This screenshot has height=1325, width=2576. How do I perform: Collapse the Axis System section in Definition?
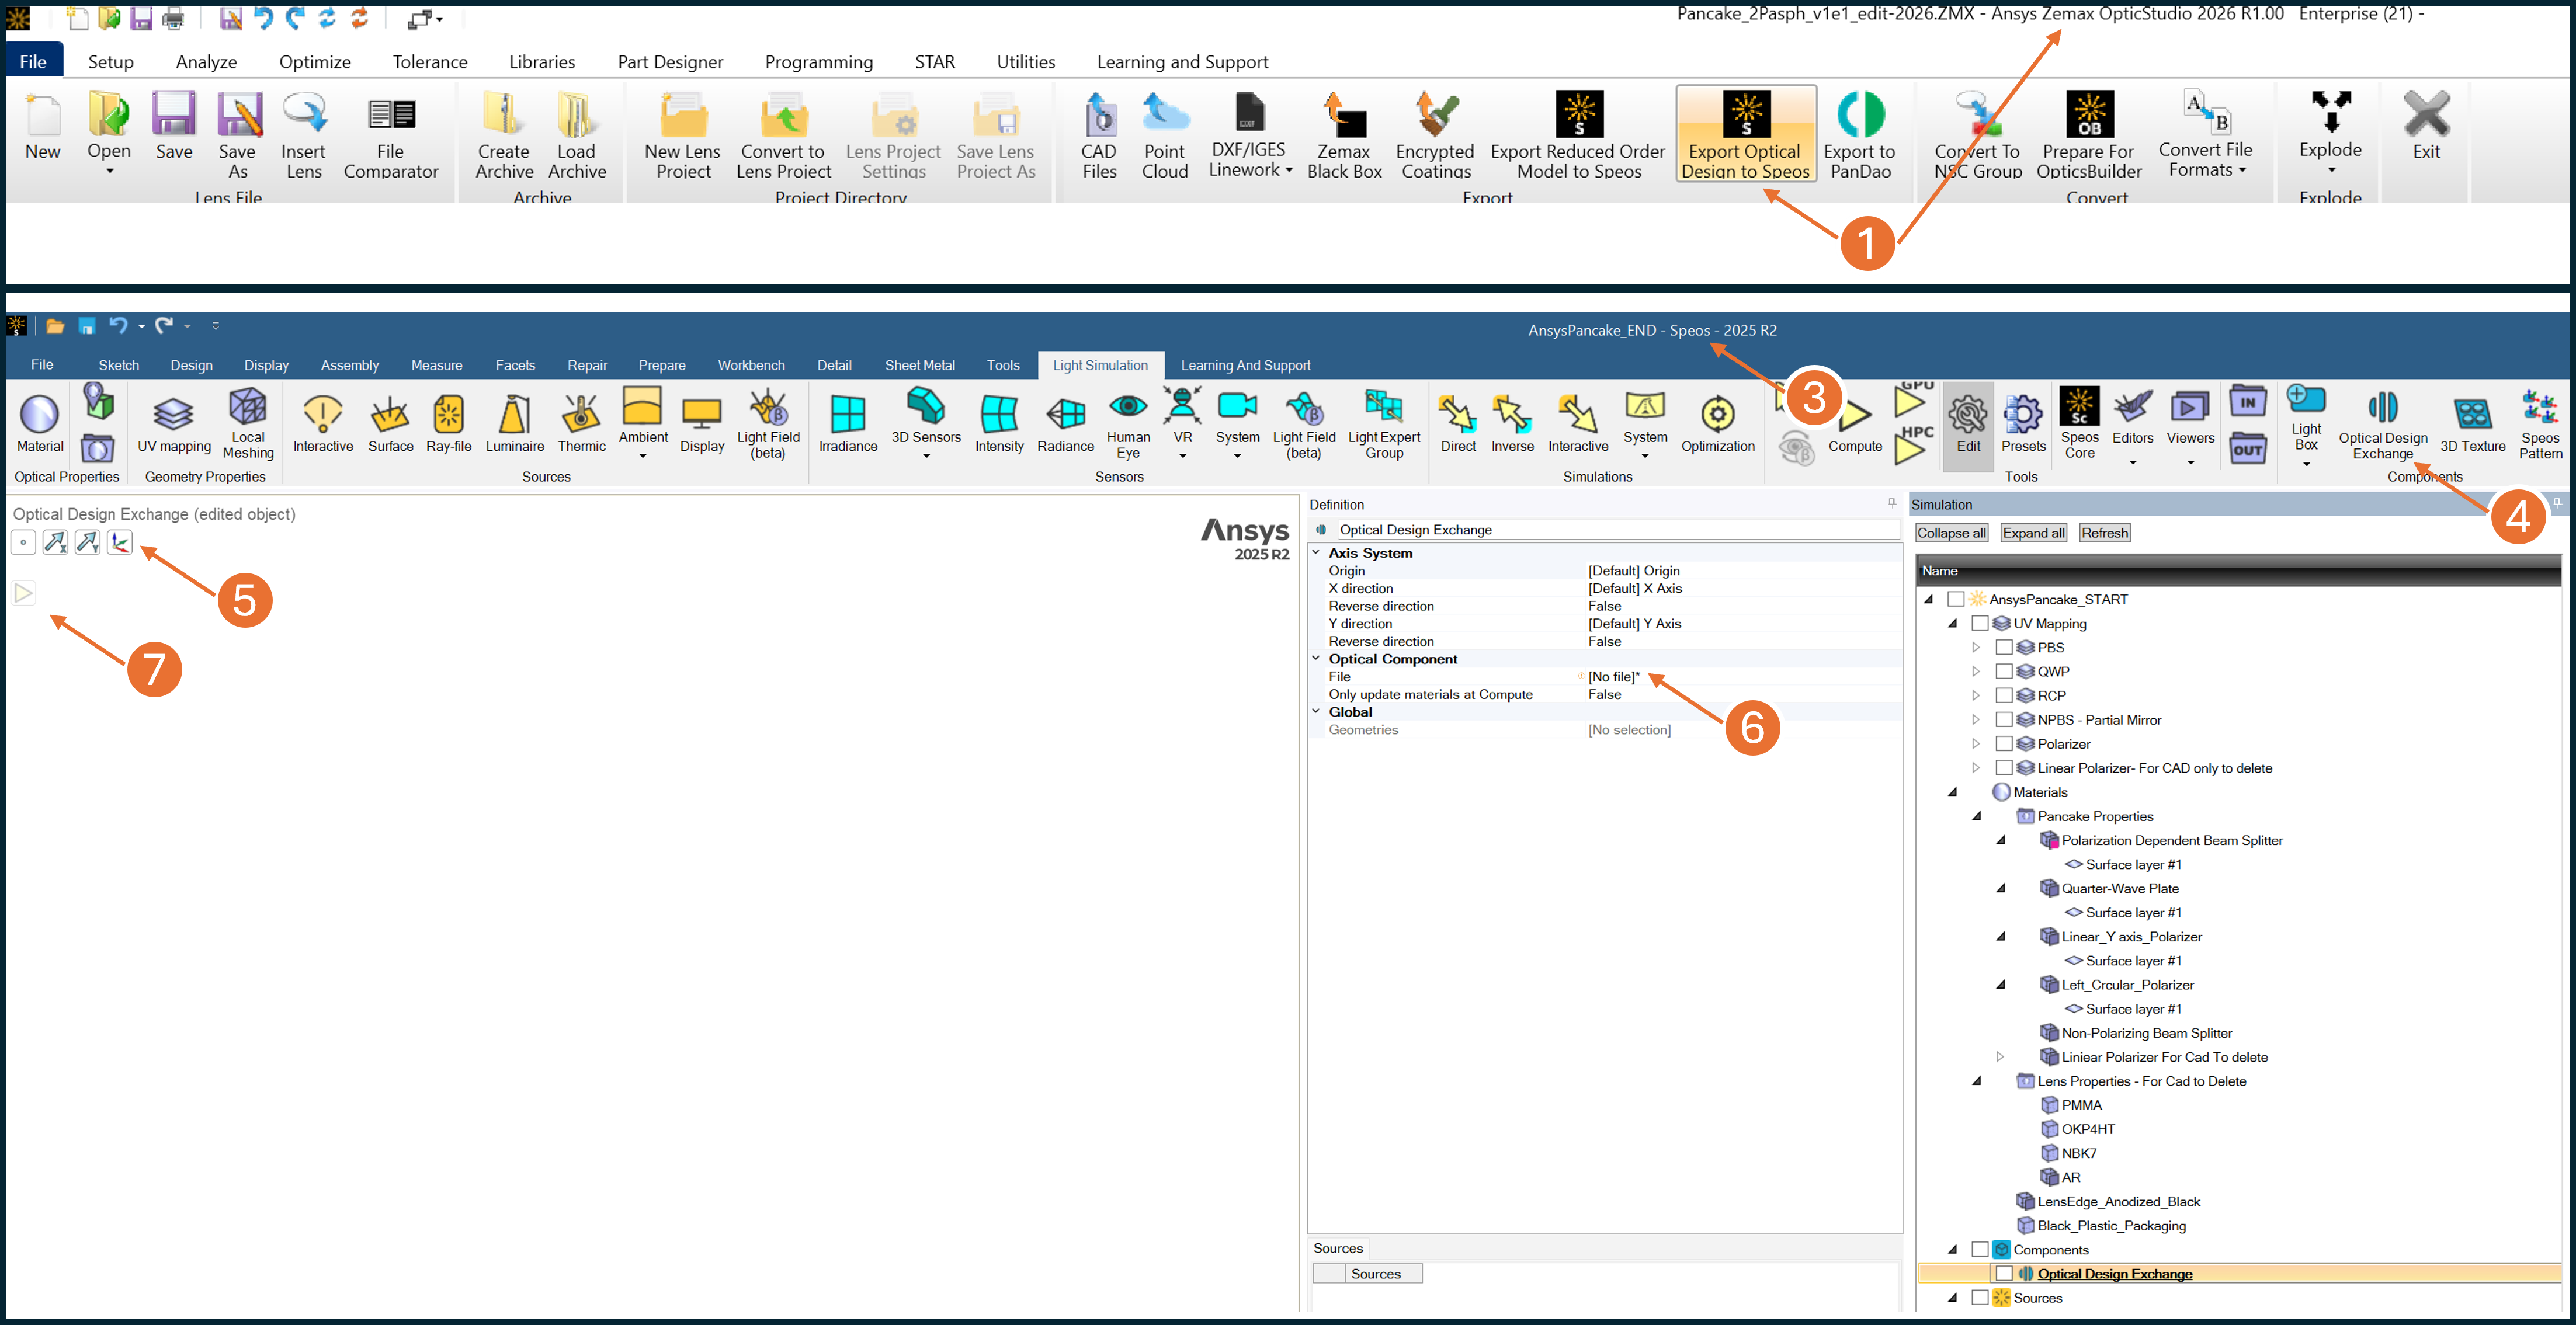pyautogui.click(x=1316, y=553)
